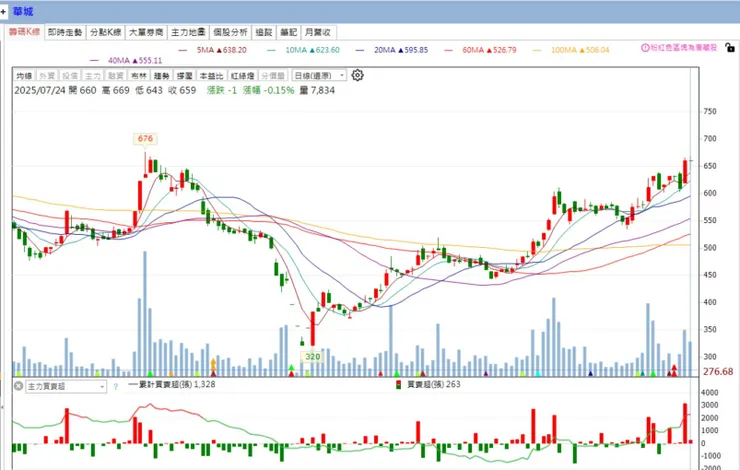Close the 主力買賣超 indicator panel
Viewport: 740px width, 470px height.
(18, 386)
